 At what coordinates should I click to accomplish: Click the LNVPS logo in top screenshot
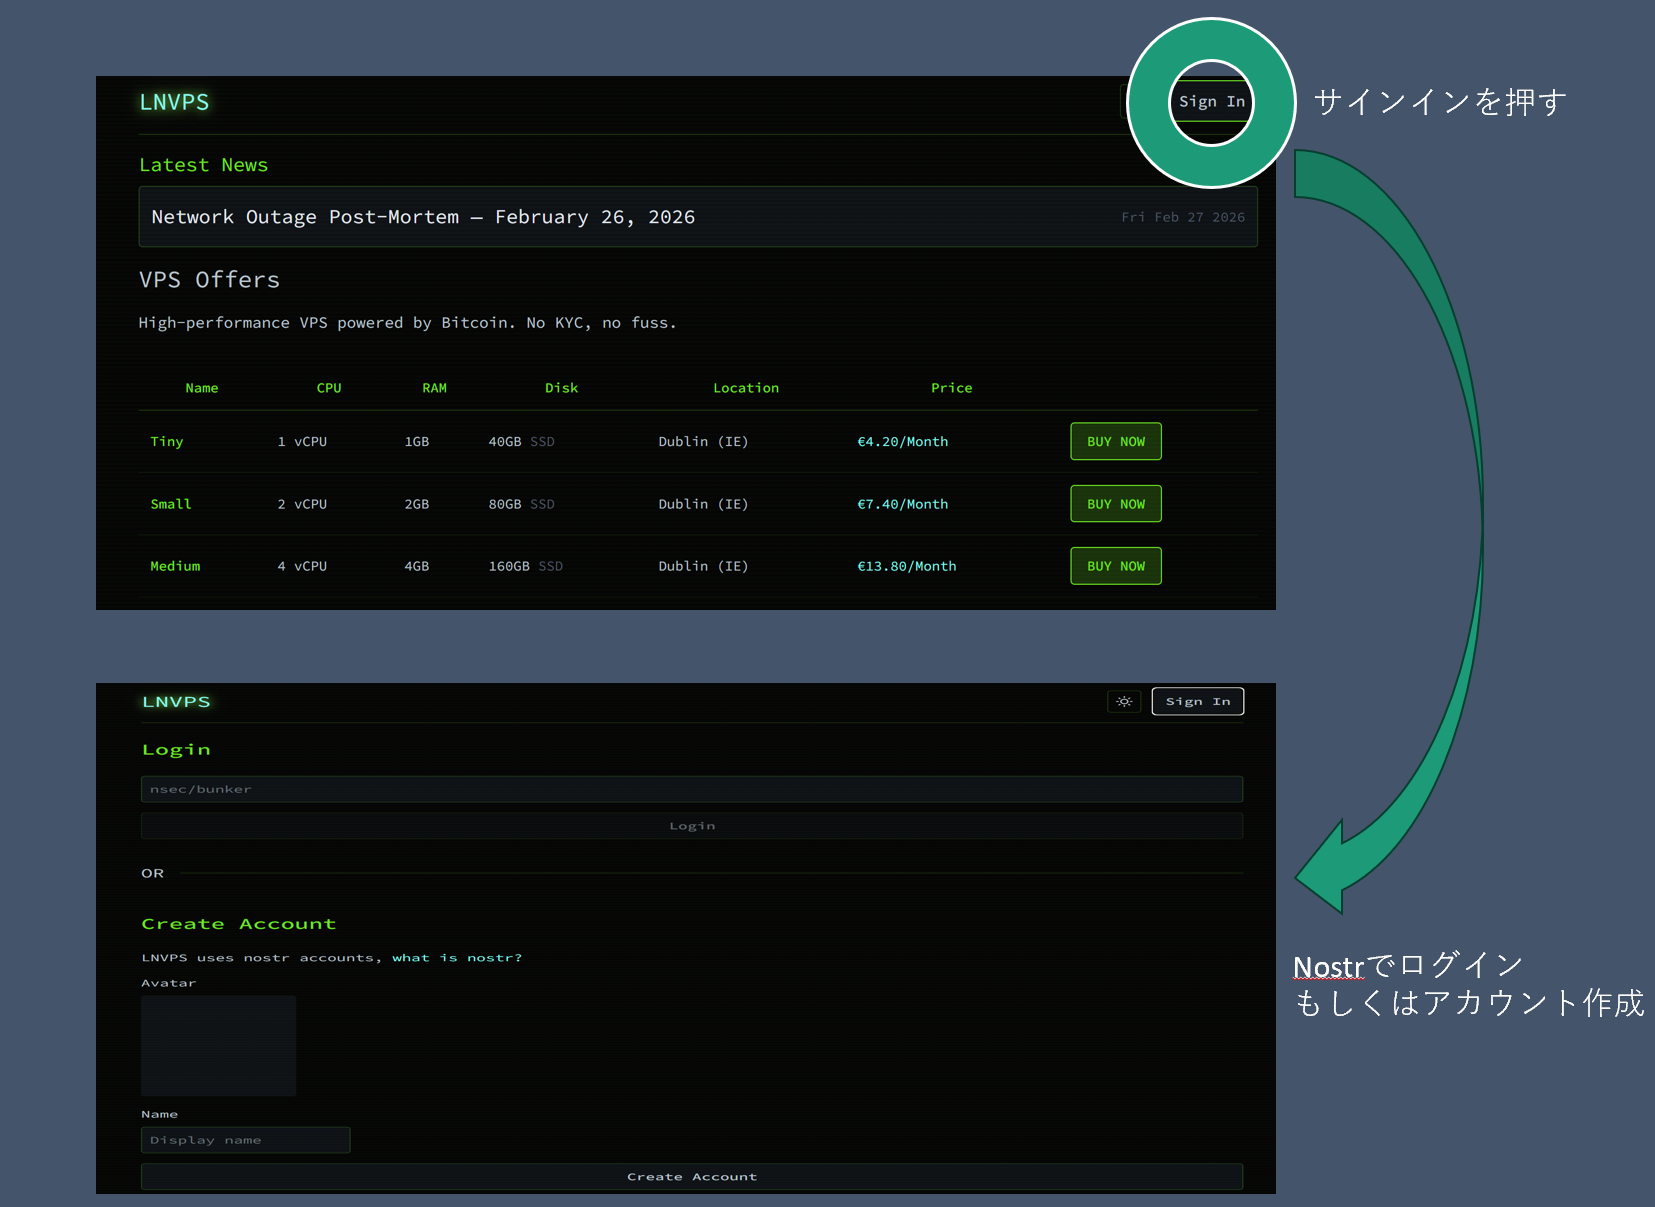tap(174, 103)
